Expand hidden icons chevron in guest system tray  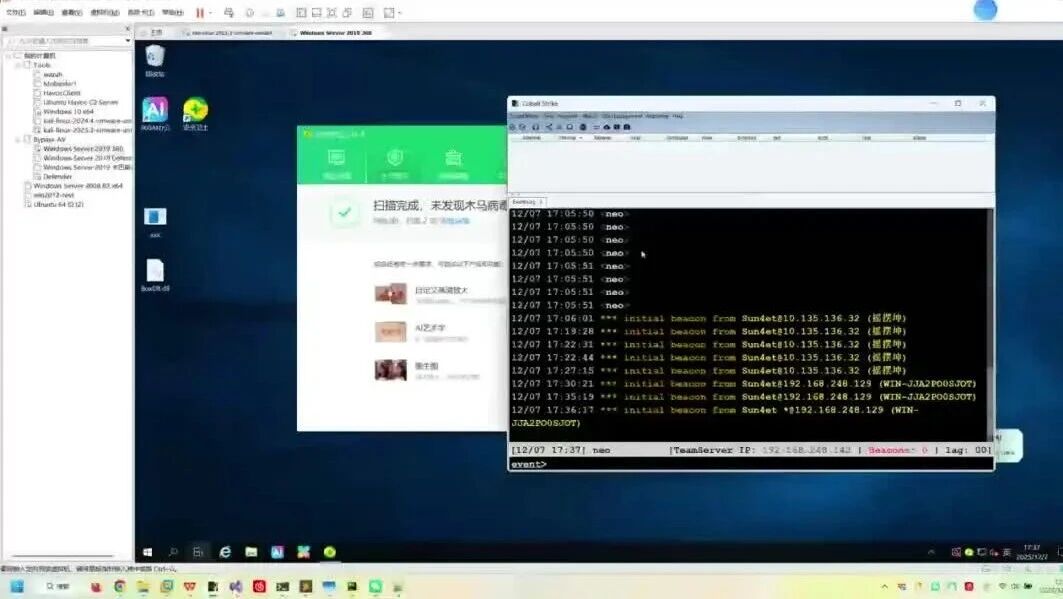pyautogui.click(x=931, y=552)
